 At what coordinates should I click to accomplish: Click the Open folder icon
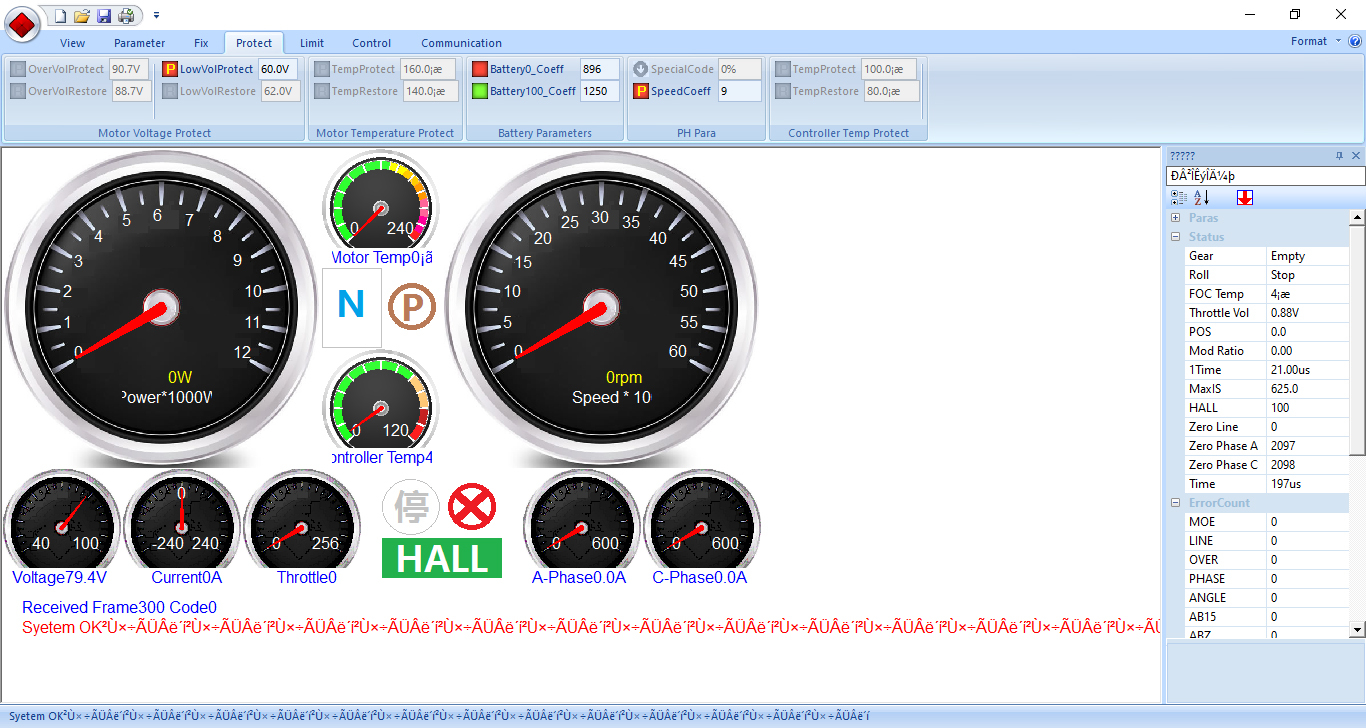point(82,16)
